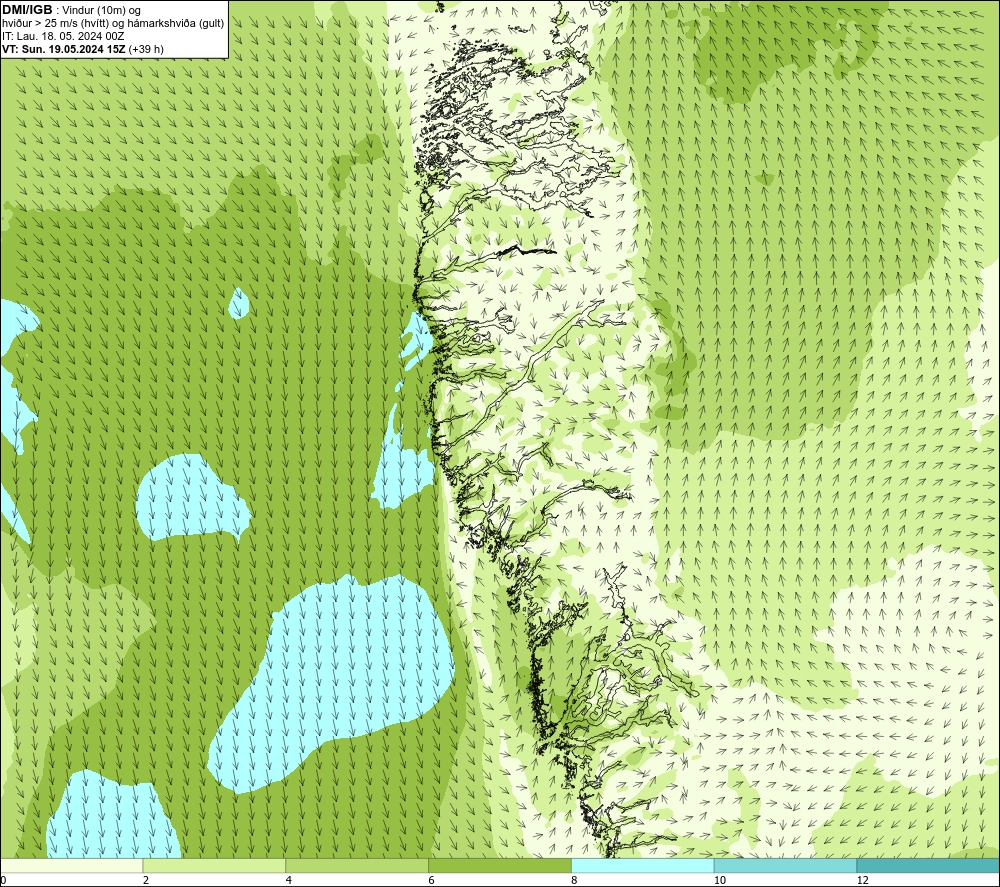Click the scale label '4'
The height and width of the screenshot is (887, 1000).
pos(289,880)
